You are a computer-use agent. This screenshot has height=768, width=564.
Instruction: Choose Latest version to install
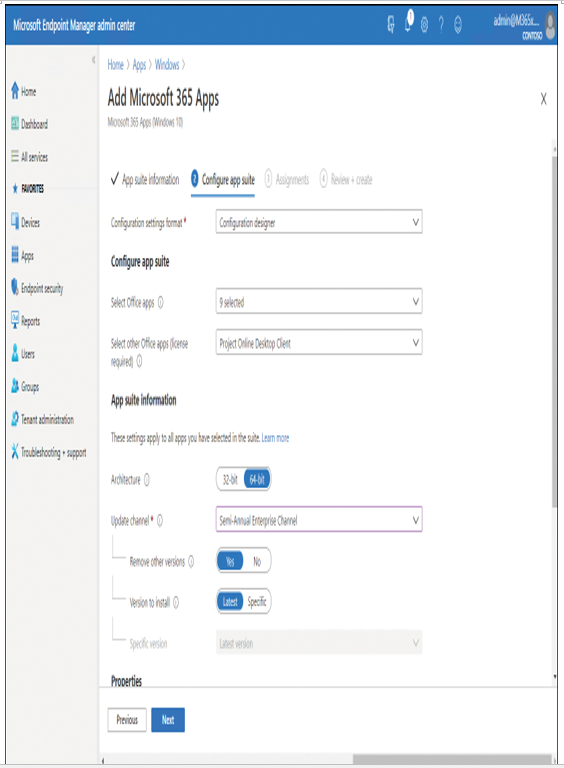coord(230,601)
